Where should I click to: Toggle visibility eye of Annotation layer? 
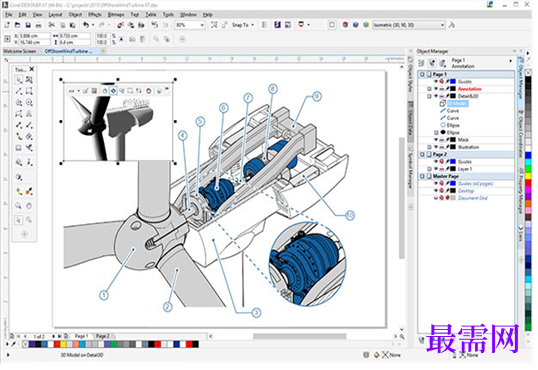[x=436, y=89]
